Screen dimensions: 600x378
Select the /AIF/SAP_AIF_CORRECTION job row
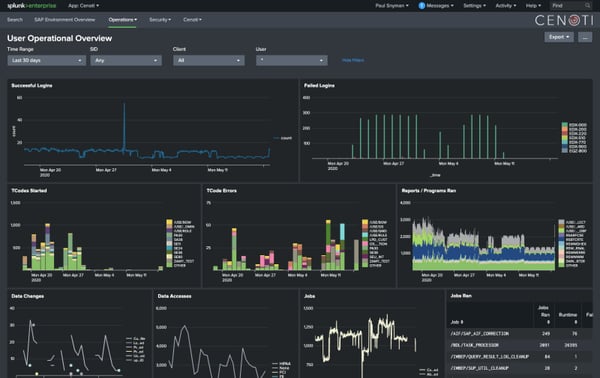click(x=520, y=334)
